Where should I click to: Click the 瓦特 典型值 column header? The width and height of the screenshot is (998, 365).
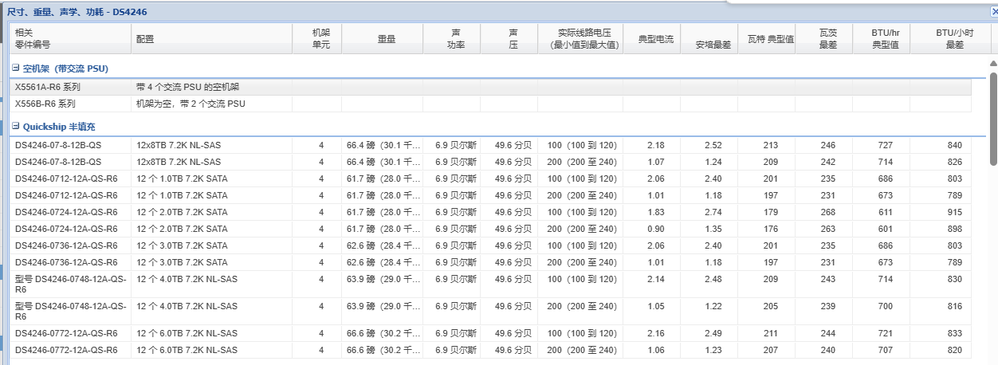point(768,39)
